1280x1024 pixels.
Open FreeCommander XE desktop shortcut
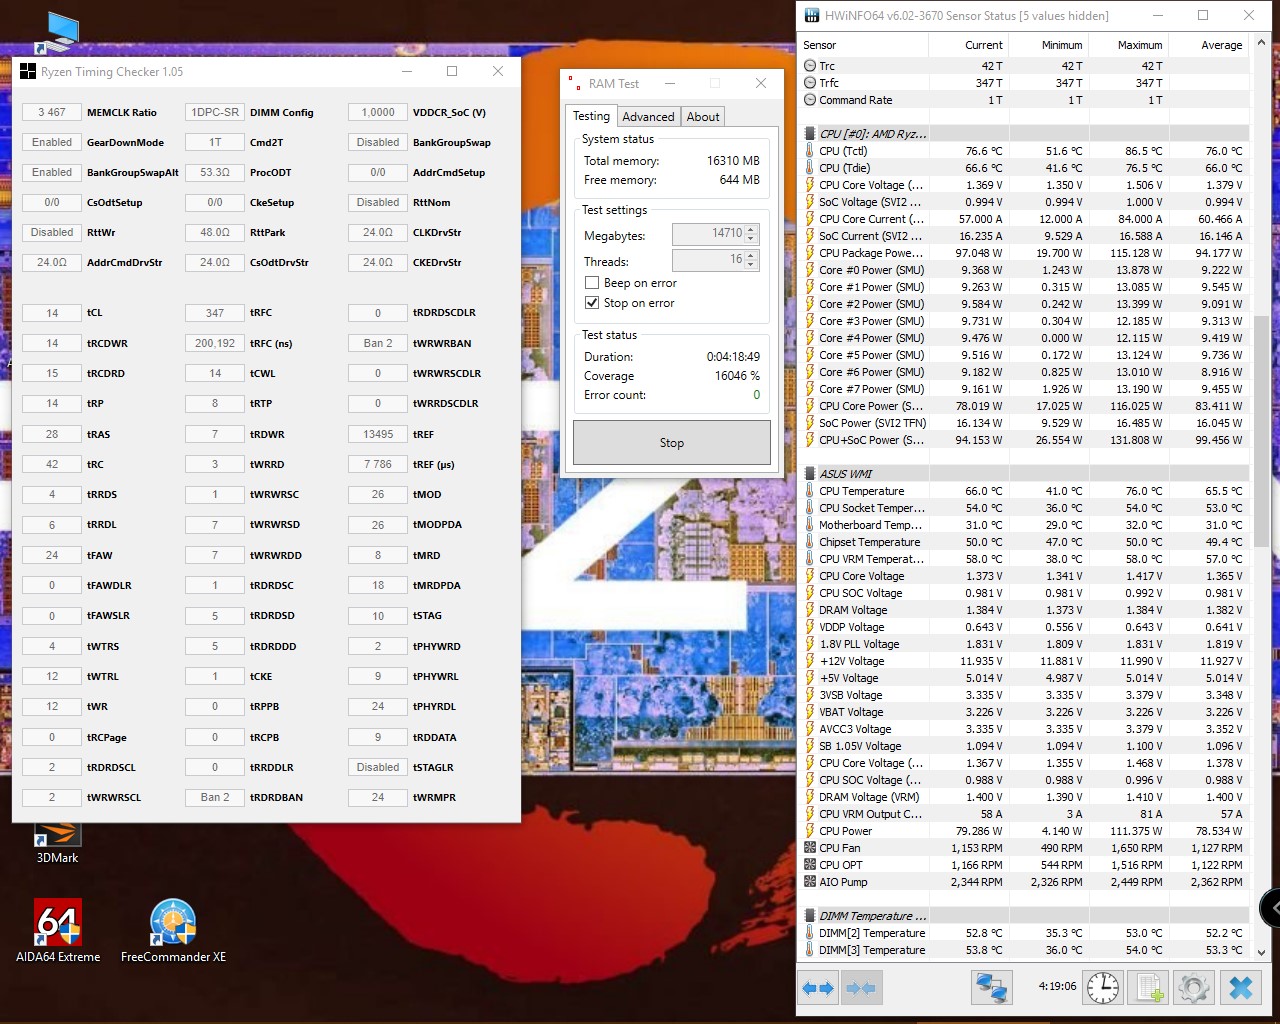[x=173, y=931]
